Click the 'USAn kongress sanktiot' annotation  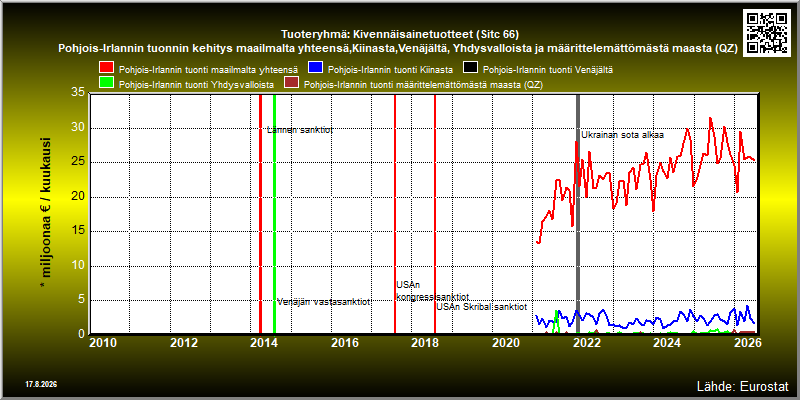click(433, 291)
